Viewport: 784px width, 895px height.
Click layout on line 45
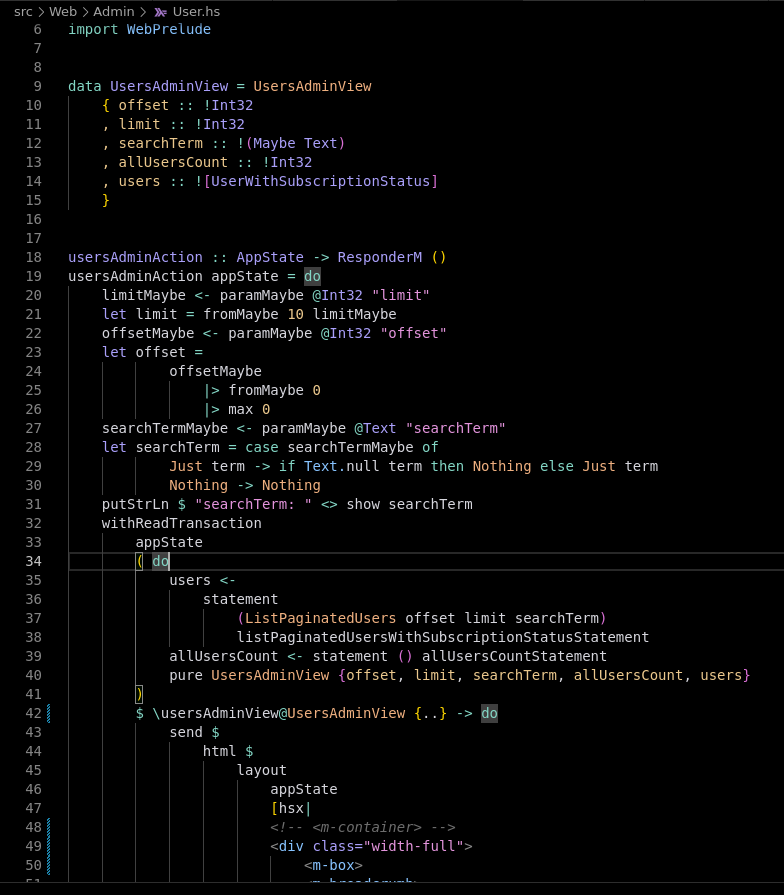click(261, 771)
